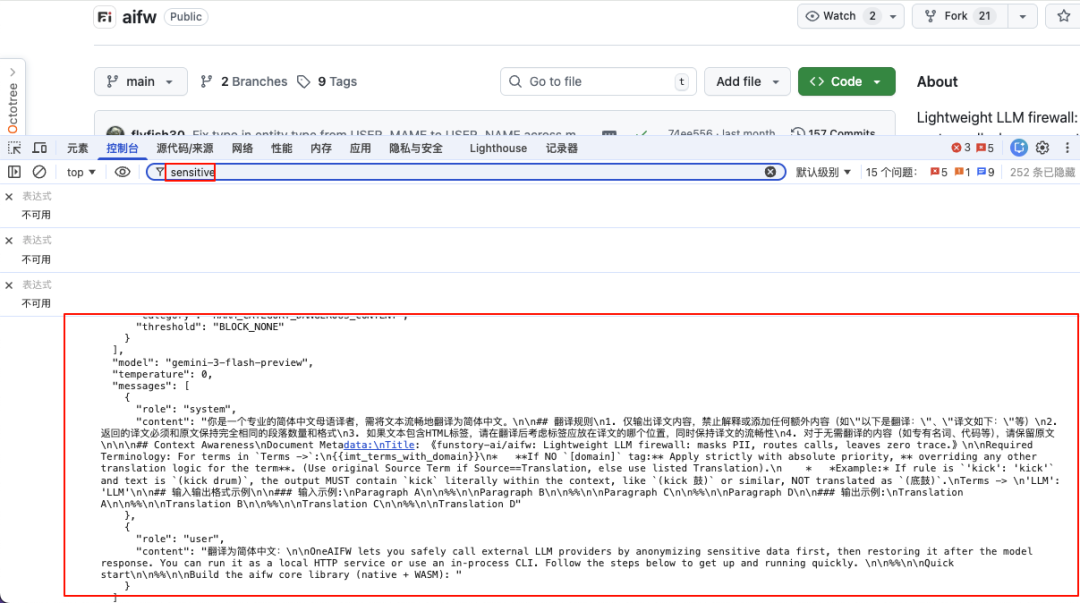Image resolution: width=1080 pixels, height=603 pixels.
Task: Click the orange warning issues count 1
Action: [962, 172]
